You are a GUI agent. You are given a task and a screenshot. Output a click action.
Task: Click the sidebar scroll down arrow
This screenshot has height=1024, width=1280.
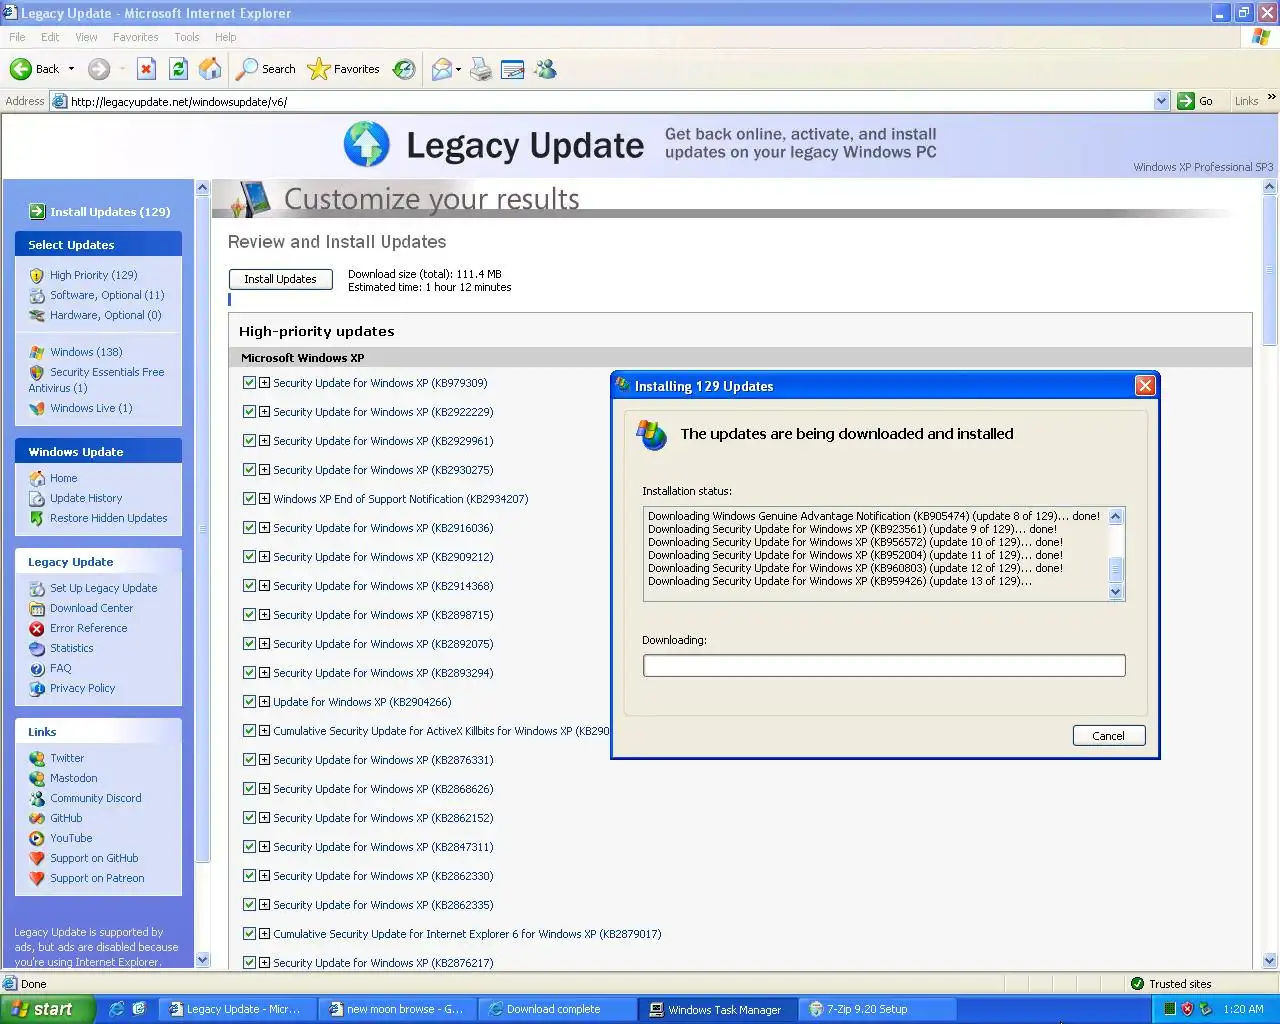point(202,960)
